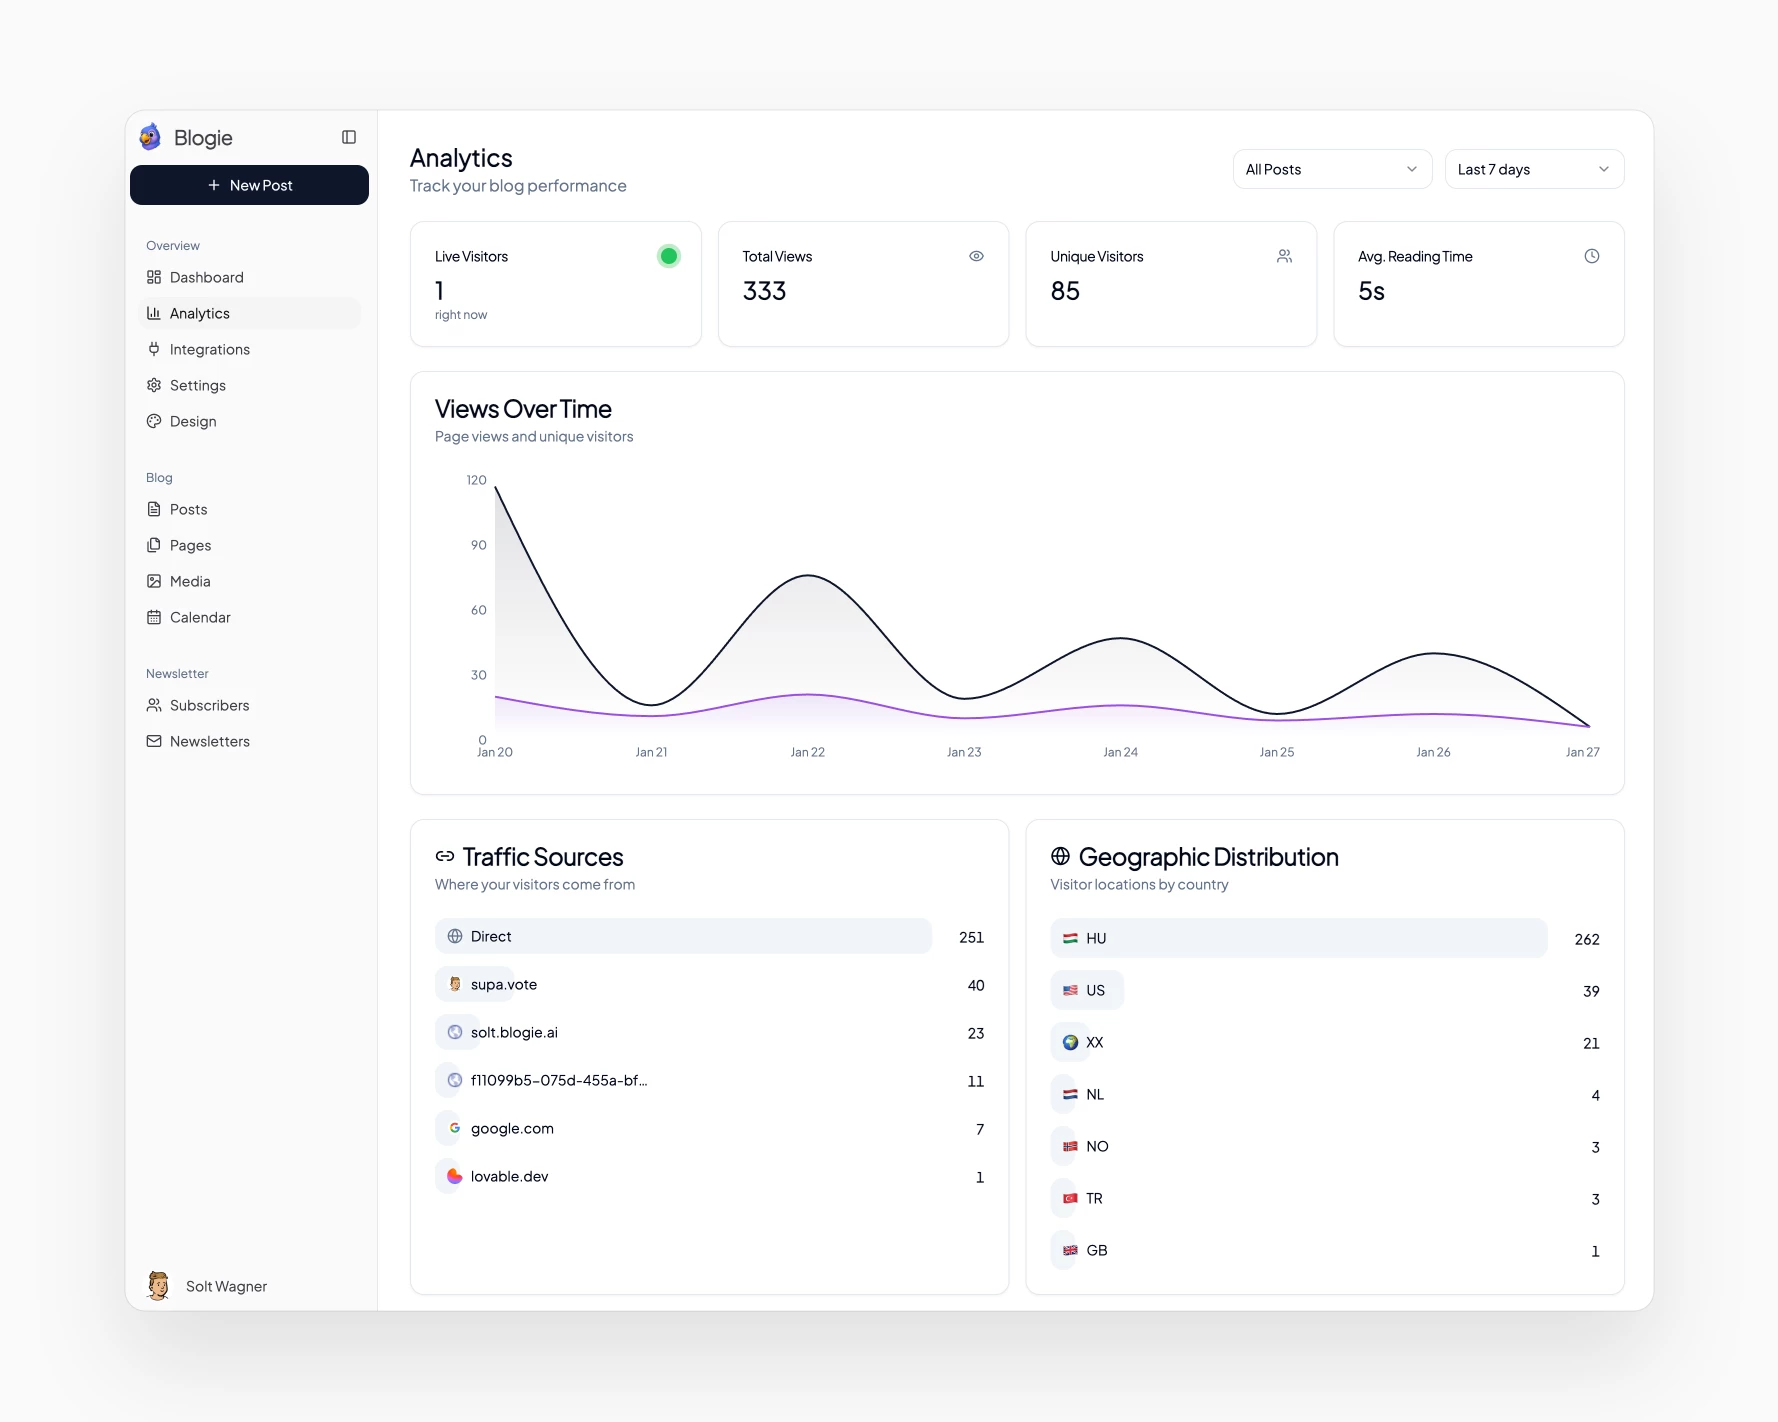Expand the All Posts dropdown
Image resolution: width=1778 pixels, height=1422 pixels.
tap(1331, 169)
